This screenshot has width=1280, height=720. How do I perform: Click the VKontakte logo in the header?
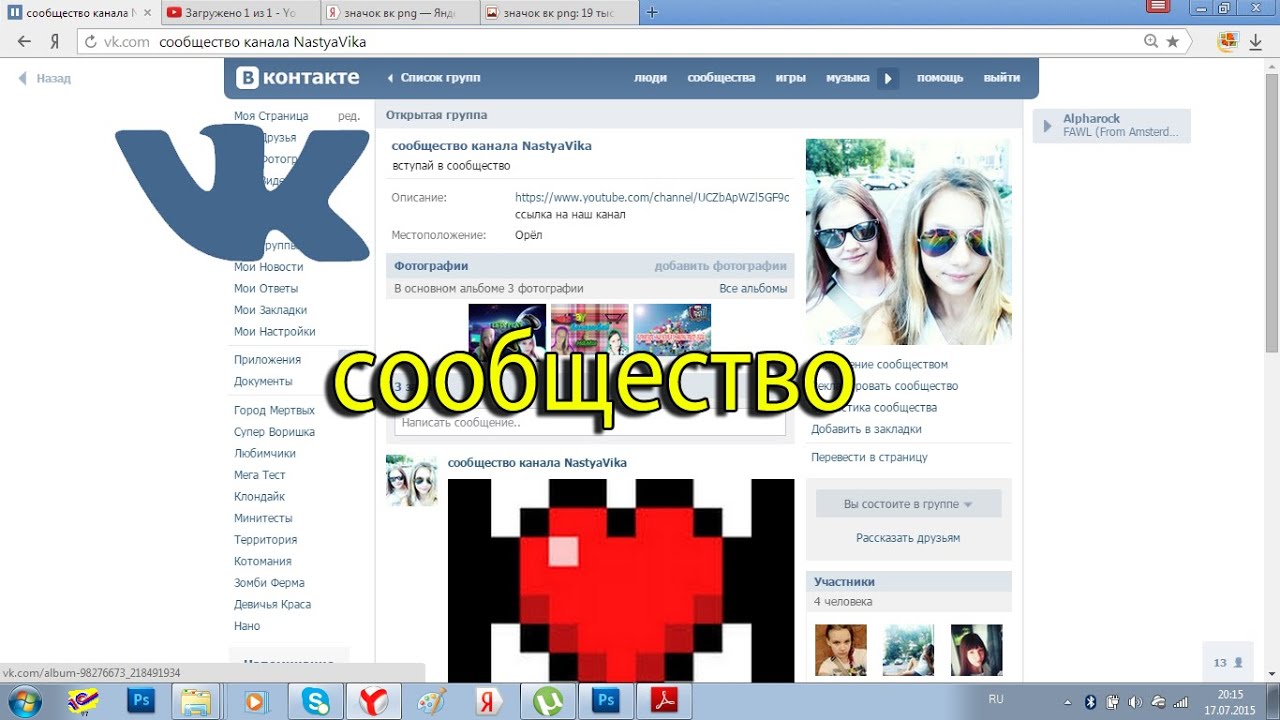tap(297, 78)
